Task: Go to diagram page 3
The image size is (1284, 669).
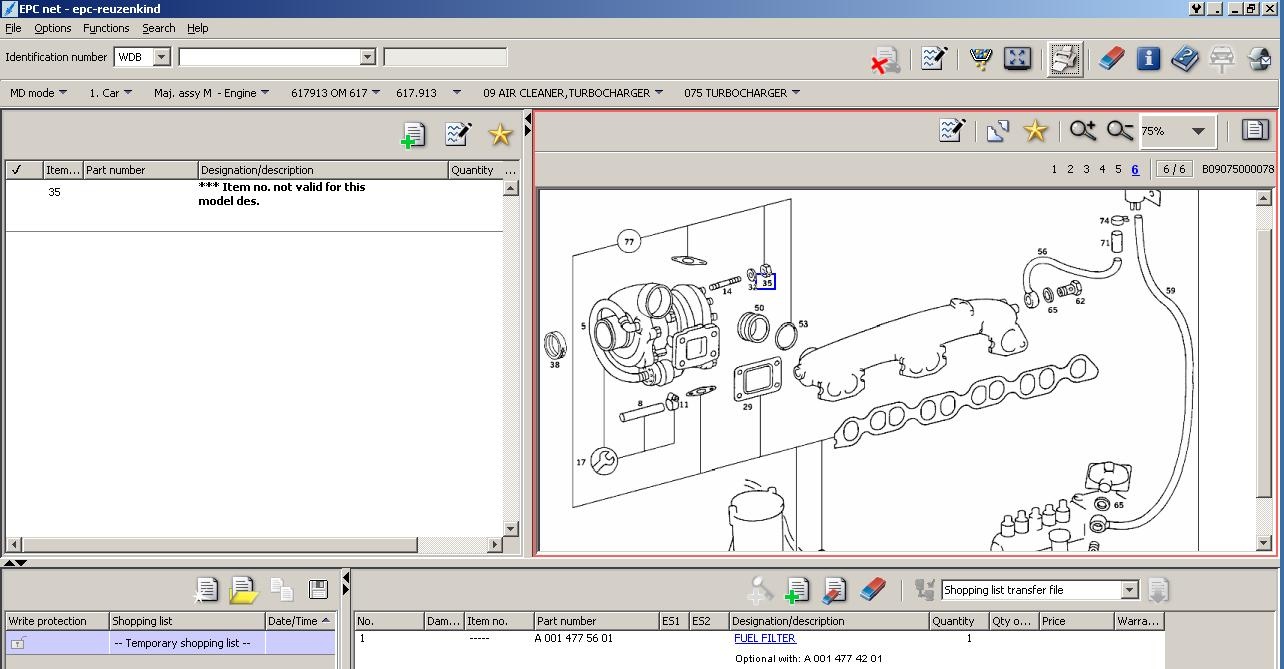Action: pos(1086,169)
